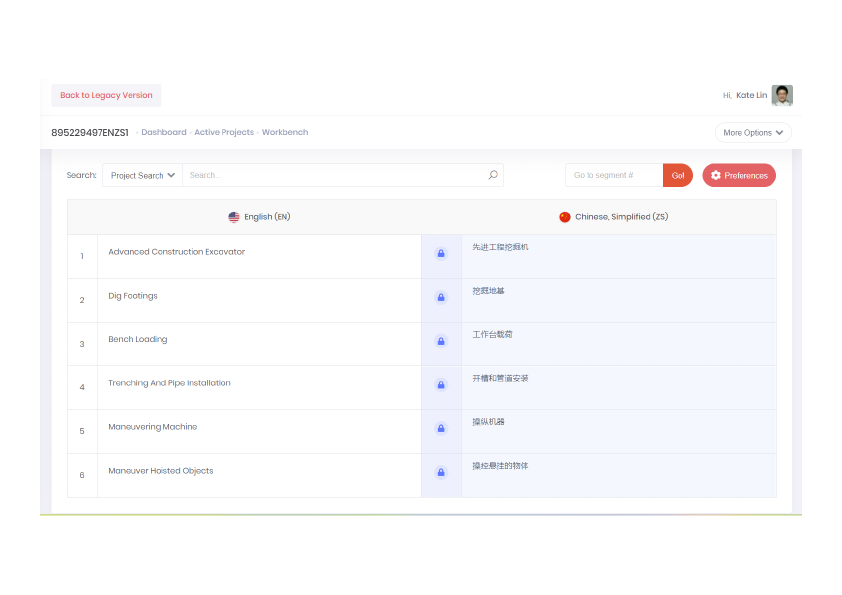Open the Project Search dropdown
This screenshot has height=595, width=842.
point(141,174)
